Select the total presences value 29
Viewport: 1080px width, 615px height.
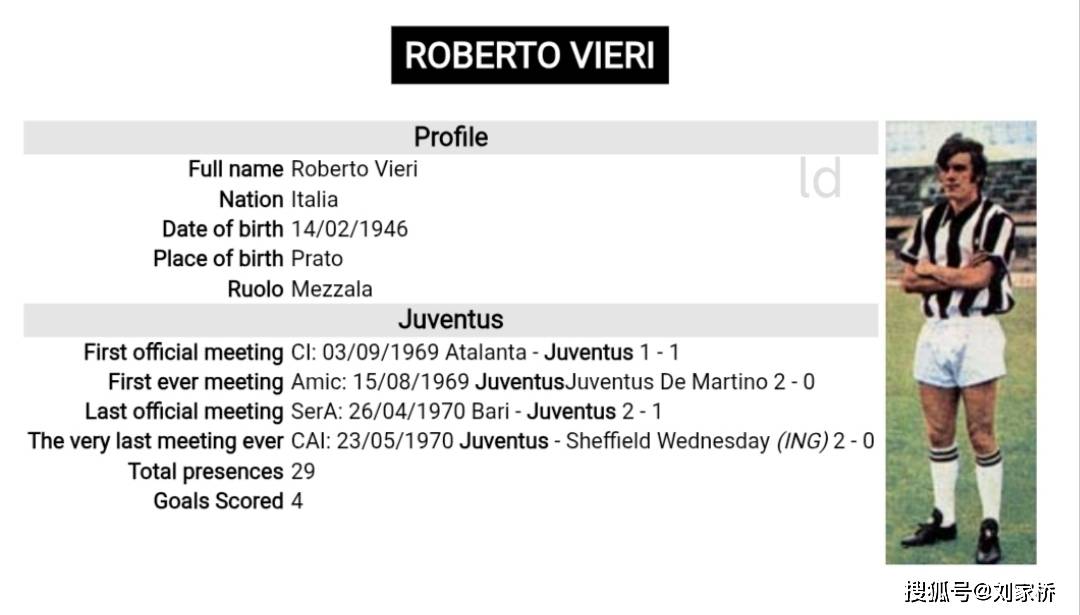coord(302,472)
